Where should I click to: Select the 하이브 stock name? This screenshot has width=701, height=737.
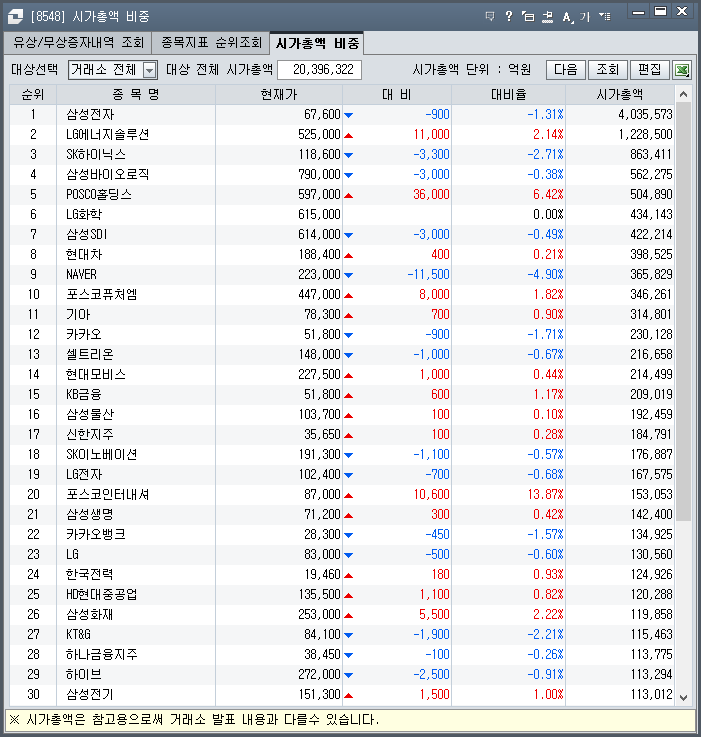(84, 674)
